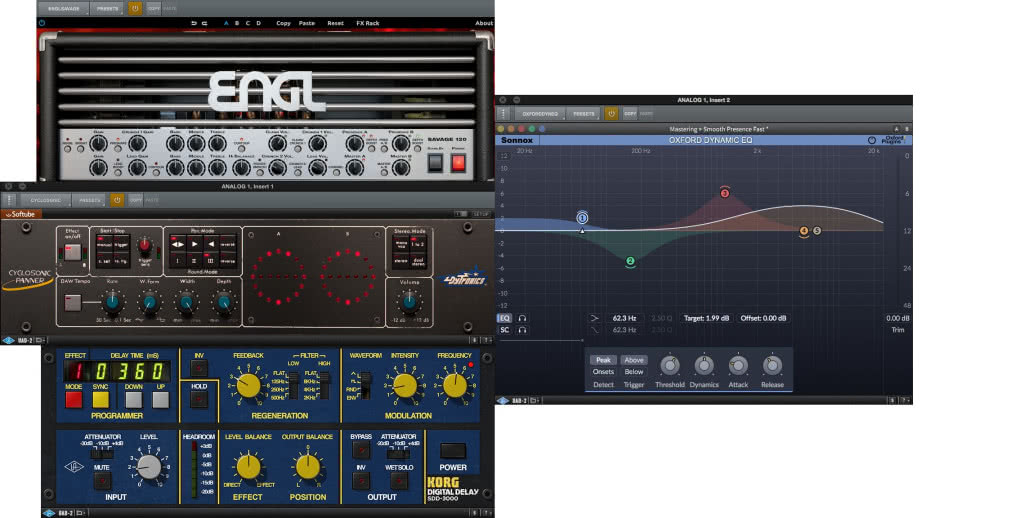The image size is (1020, 518).
Task: Open ENGLSAVAGE plugin selector dropdown
Action: (64, 8)
